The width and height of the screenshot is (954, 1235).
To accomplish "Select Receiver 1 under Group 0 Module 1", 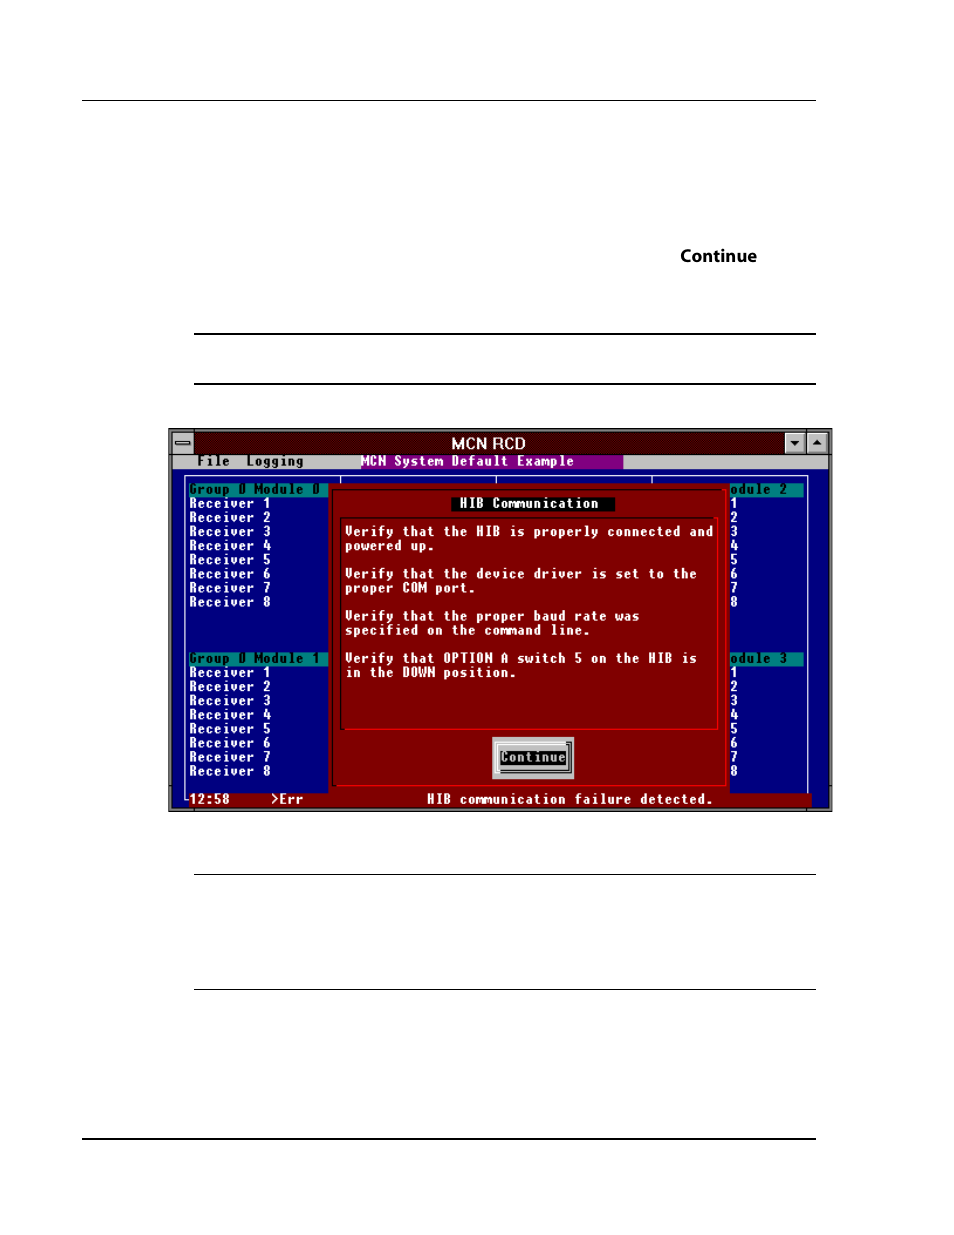I will 230,673.
